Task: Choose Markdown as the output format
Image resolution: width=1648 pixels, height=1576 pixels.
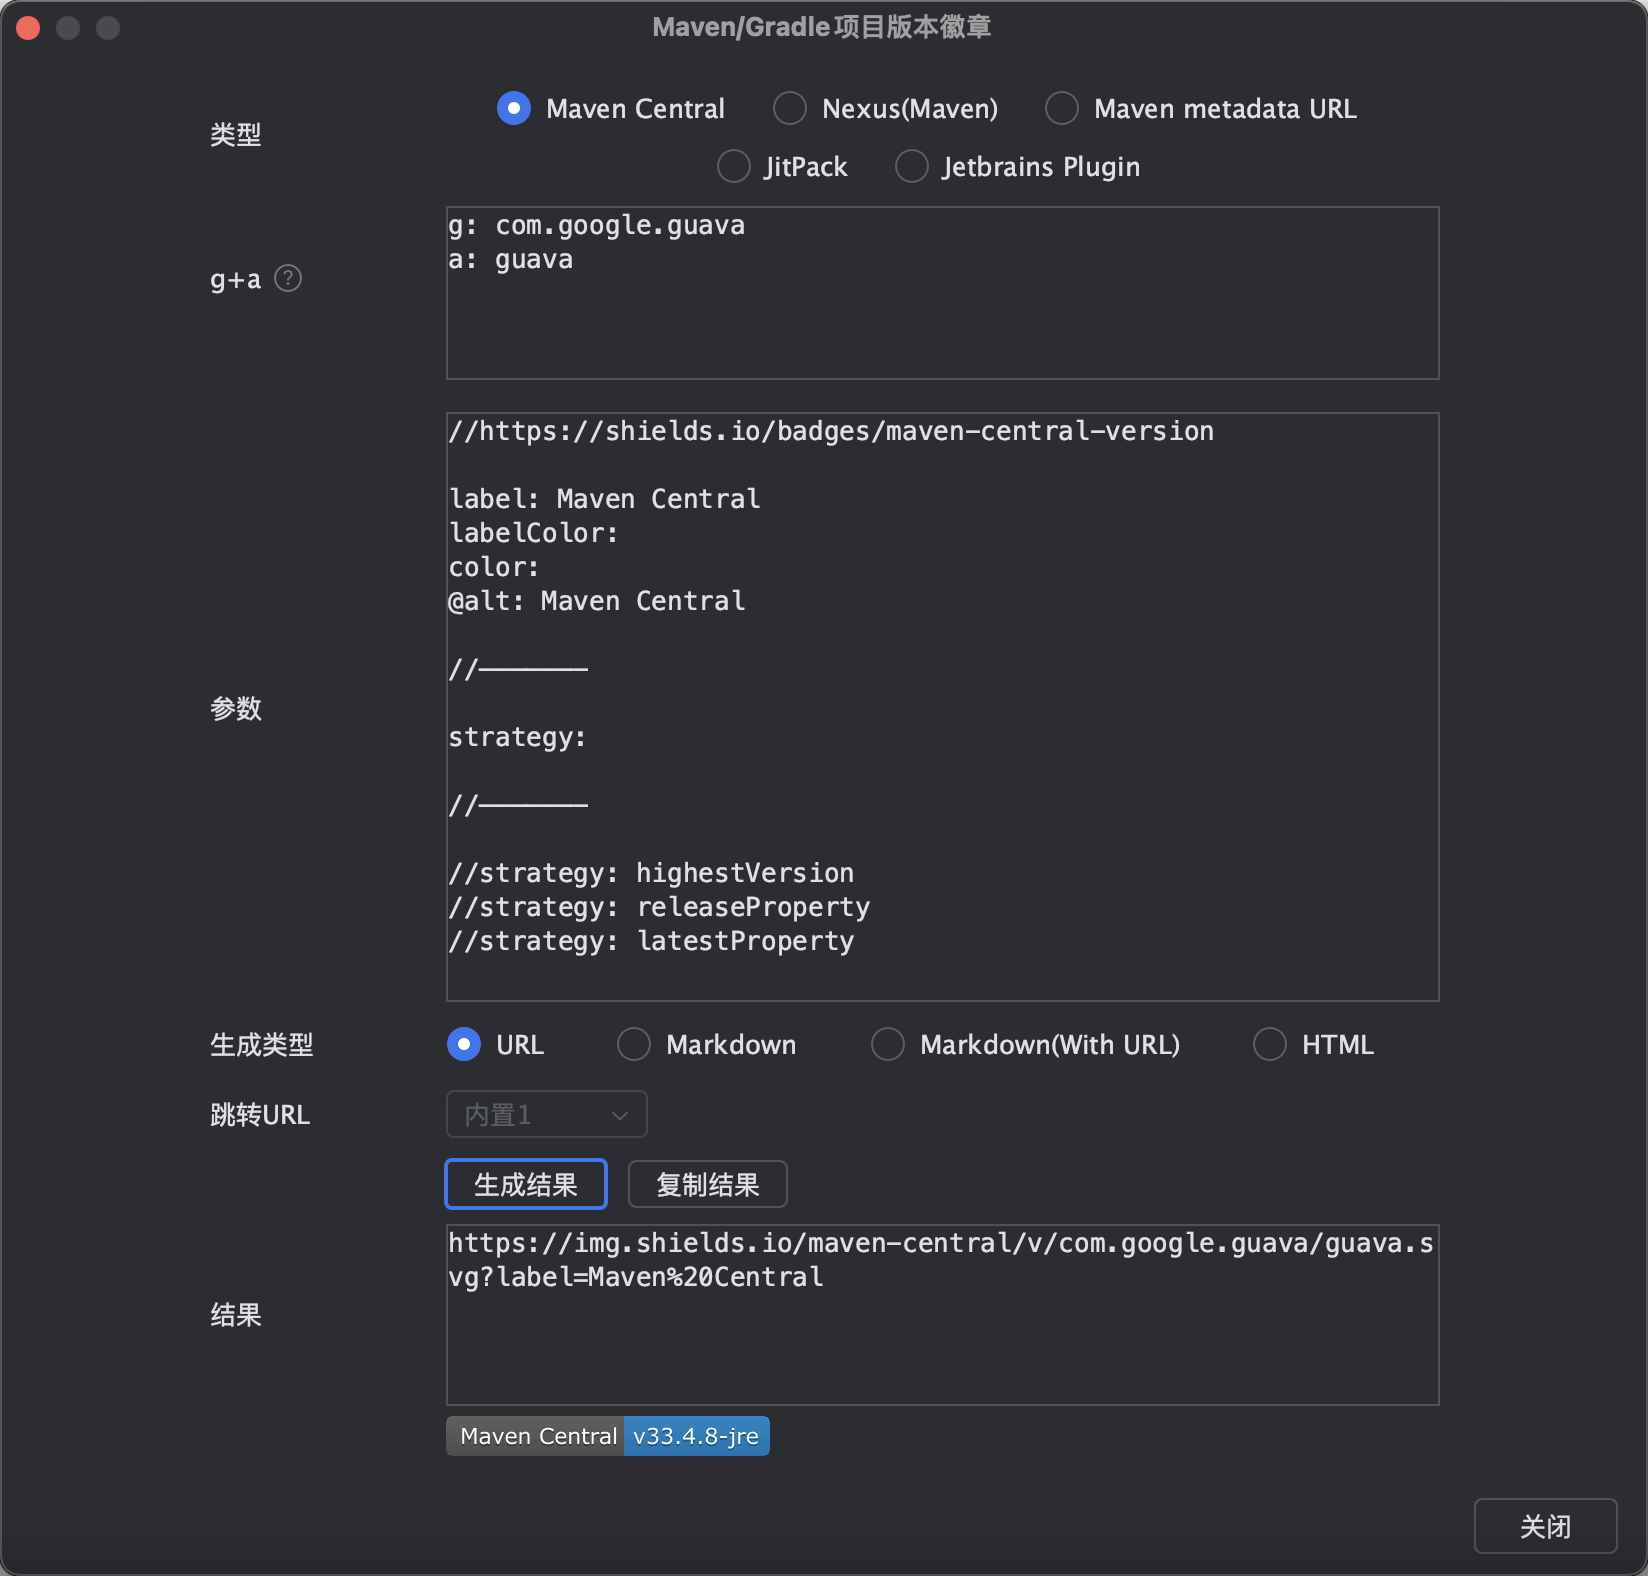Action: pyautogui.click(x=633, y=1044)
